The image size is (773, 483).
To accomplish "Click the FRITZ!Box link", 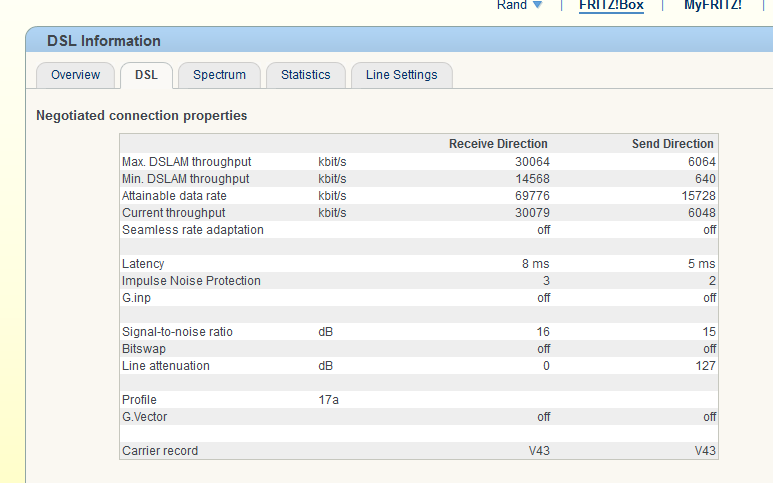I will point(611,5).
